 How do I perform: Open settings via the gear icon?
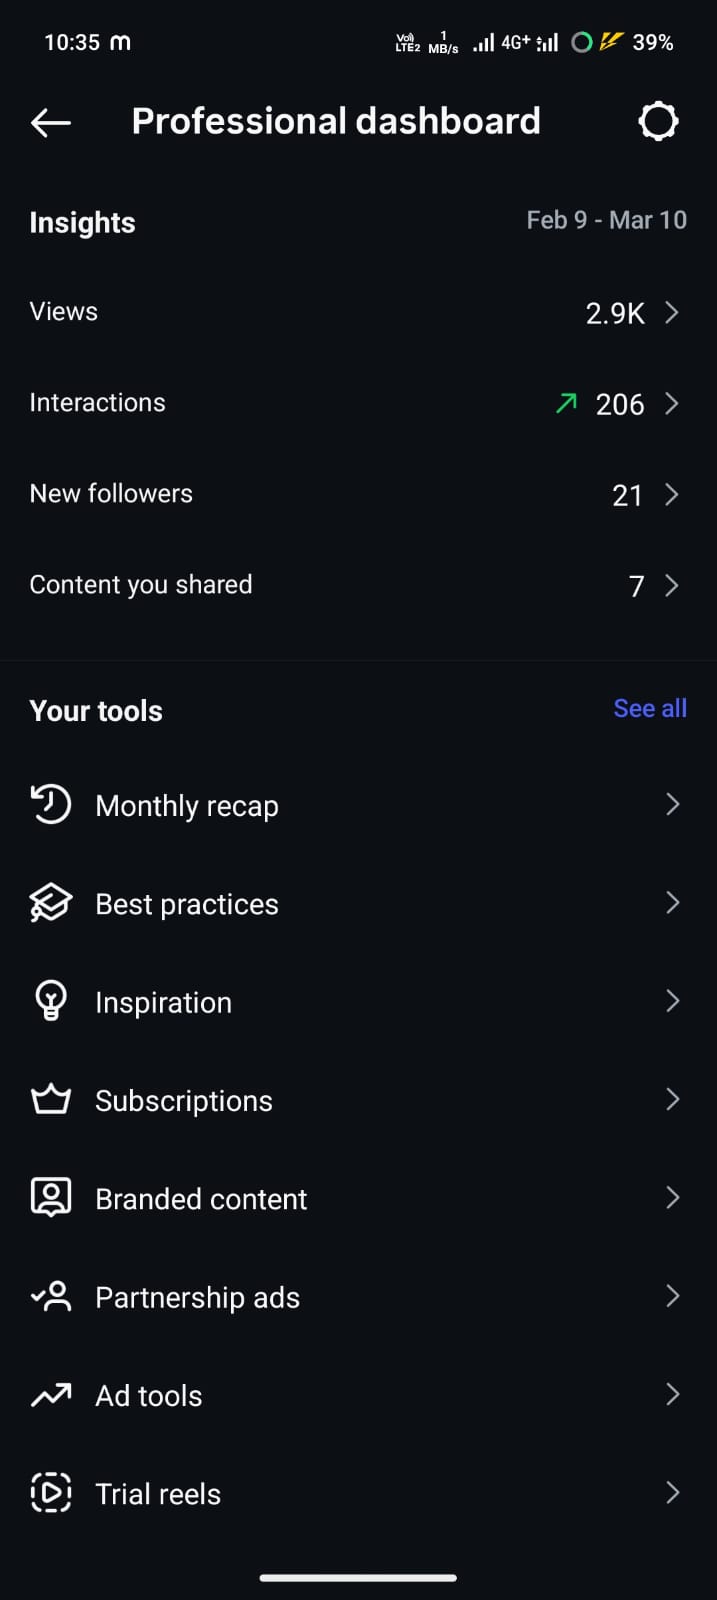(658, 122)
